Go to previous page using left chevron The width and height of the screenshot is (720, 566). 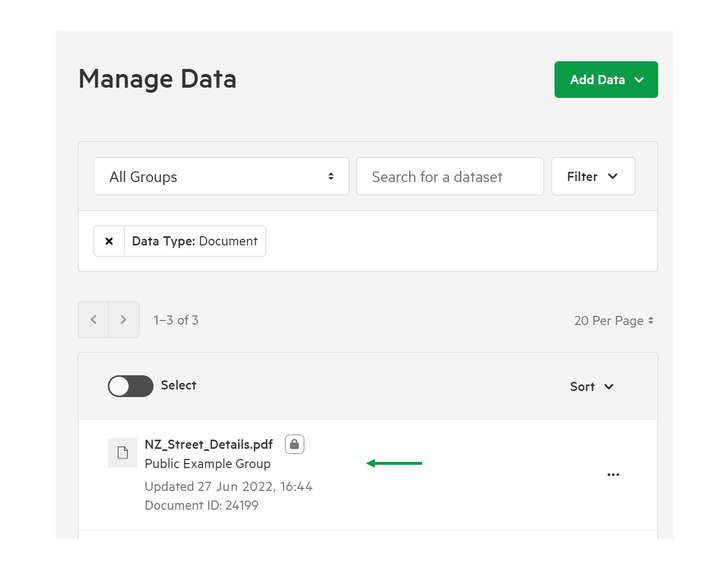[x=94, y=320]
